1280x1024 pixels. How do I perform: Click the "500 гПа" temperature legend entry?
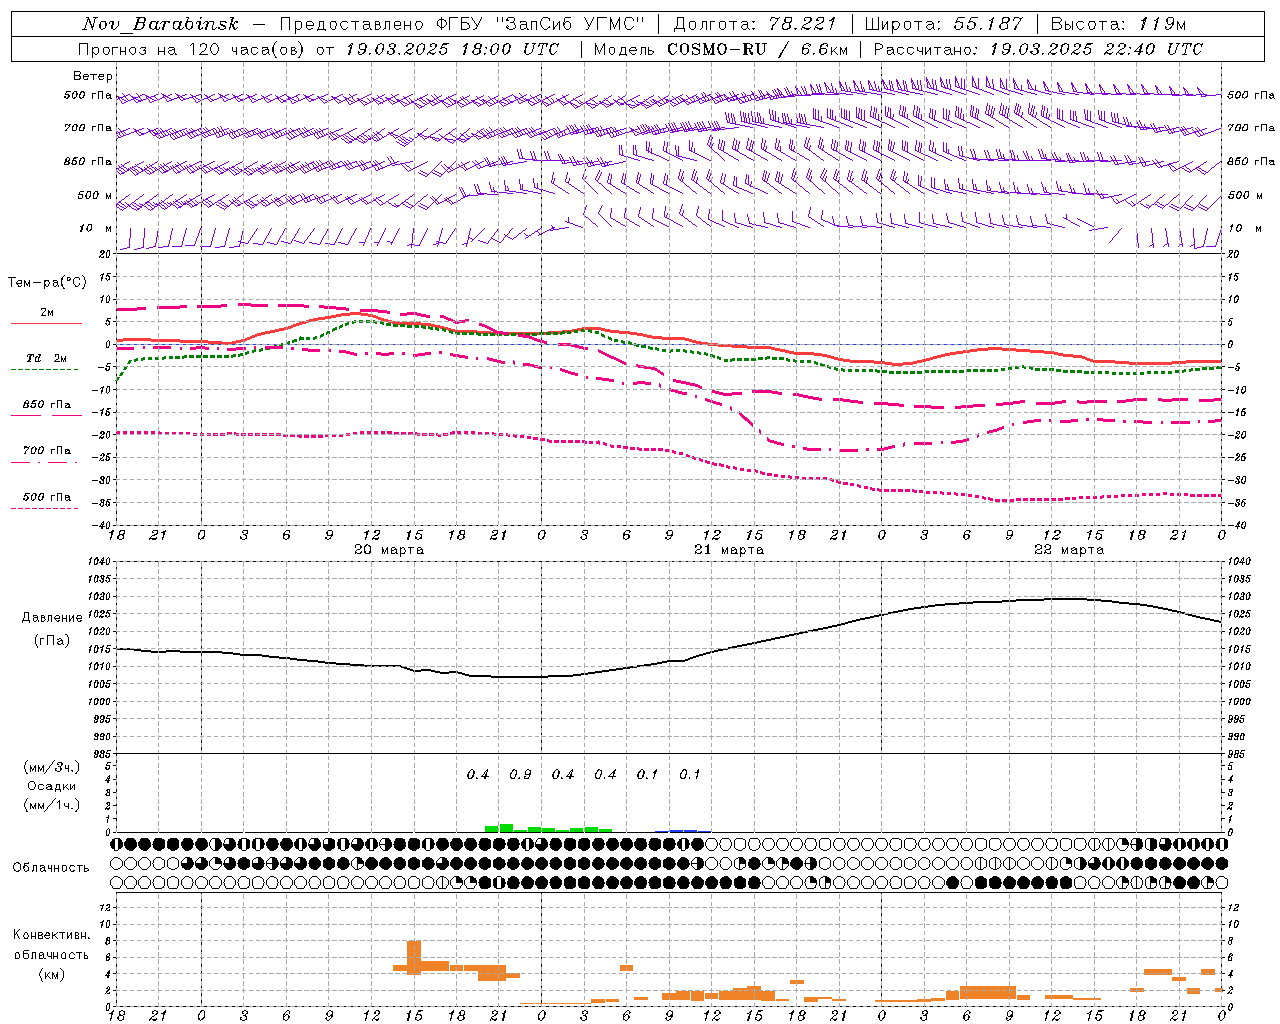coord(47,497)
